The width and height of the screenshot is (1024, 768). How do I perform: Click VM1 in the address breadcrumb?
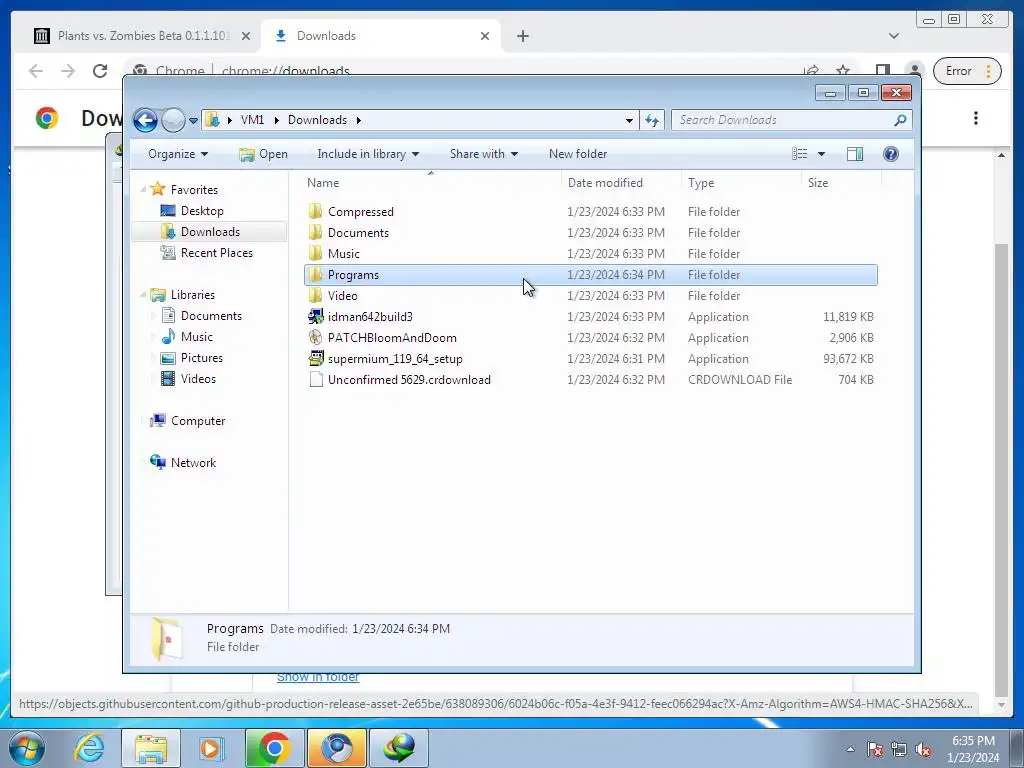click(x=252, y=120)
